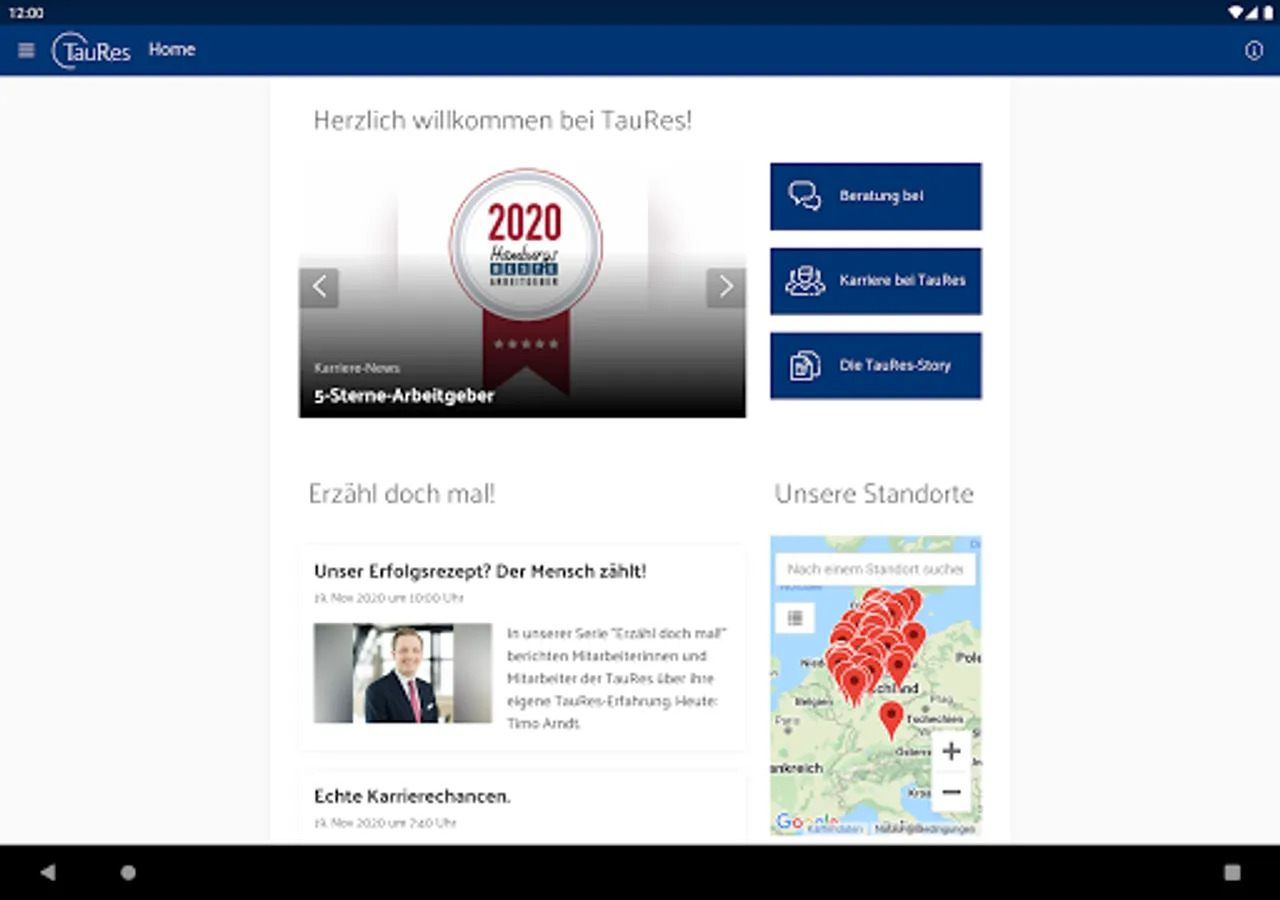Select date '19. Nov 2020 um 10:00 Uhr'

point(389,598)
